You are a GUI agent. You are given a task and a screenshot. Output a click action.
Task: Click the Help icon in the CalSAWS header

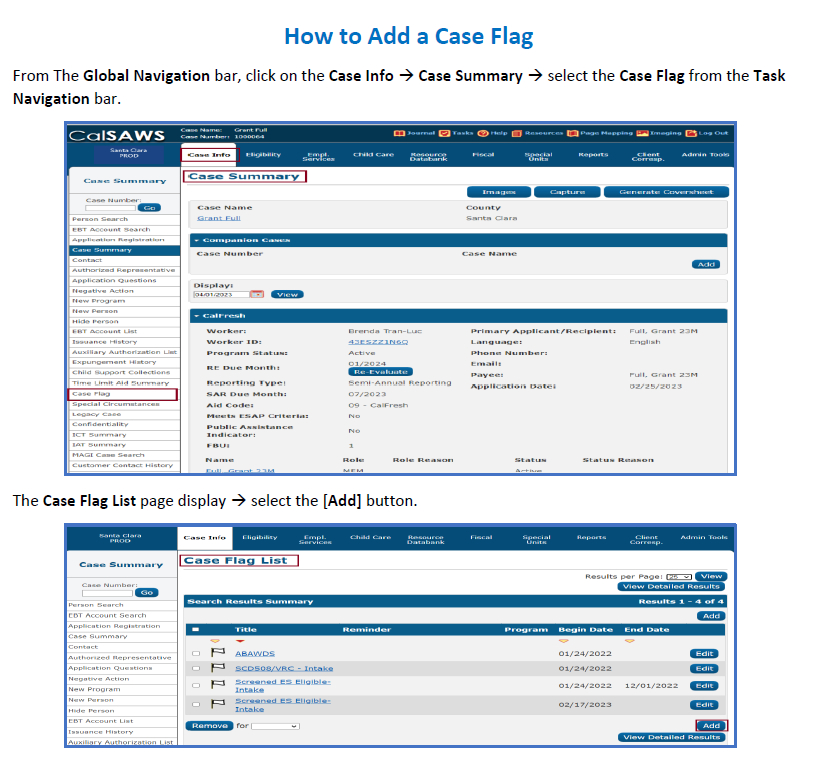483,133
